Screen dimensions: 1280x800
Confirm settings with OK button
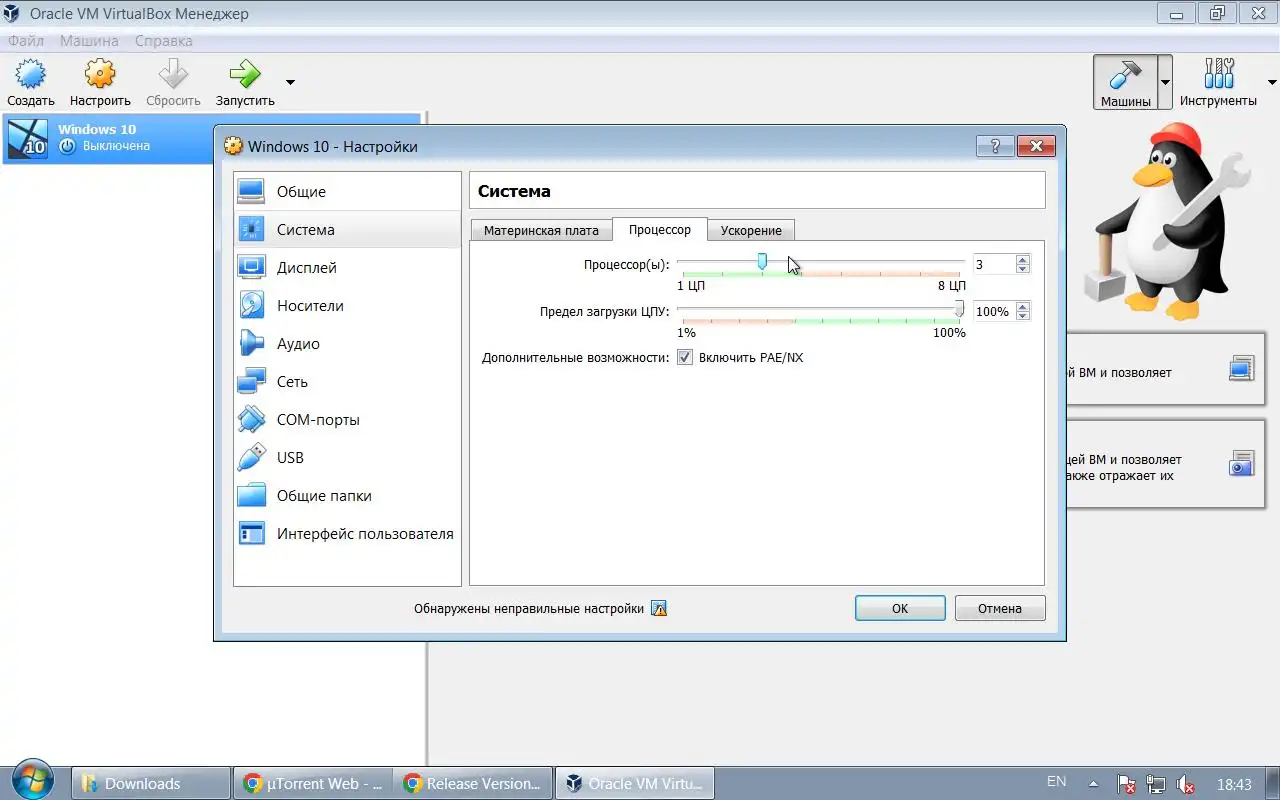point(900,608)
